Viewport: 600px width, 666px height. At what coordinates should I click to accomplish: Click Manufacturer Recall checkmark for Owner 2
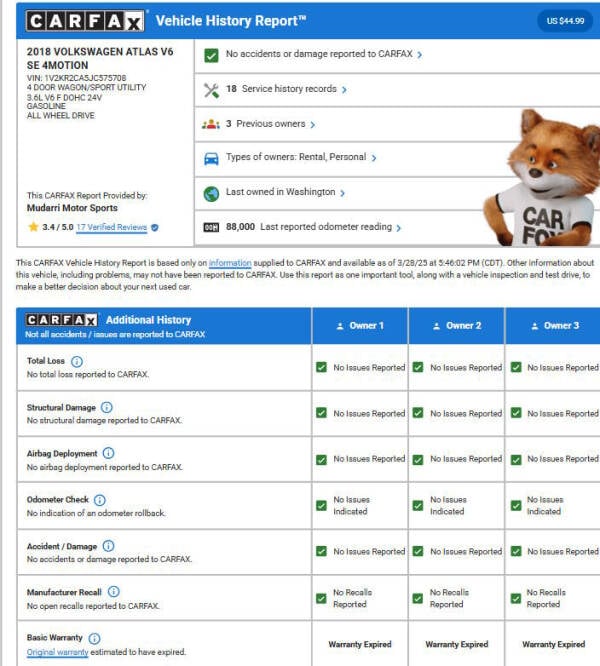tap(418, 598)
